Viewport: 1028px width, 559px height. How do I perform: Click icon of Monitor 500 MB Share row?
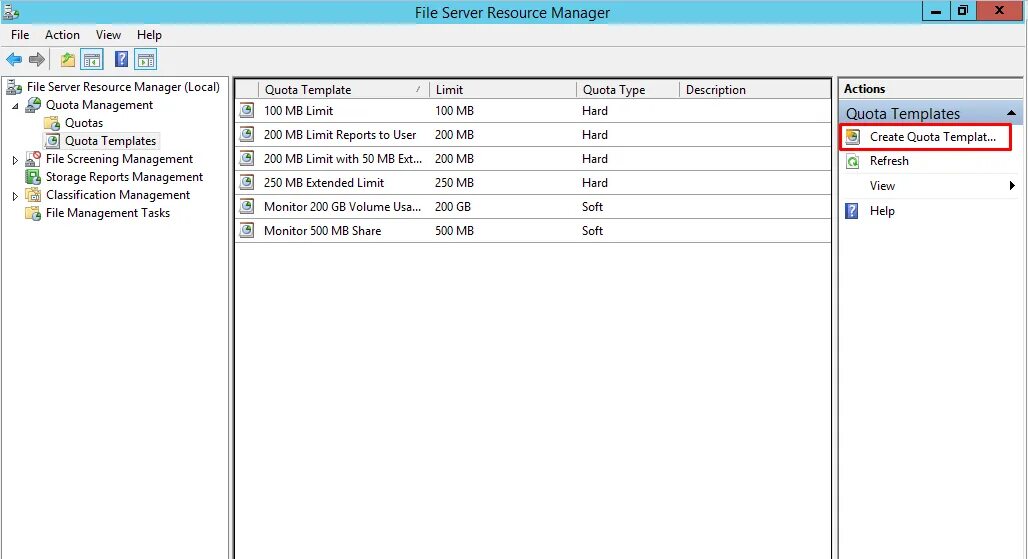point(247,231)
